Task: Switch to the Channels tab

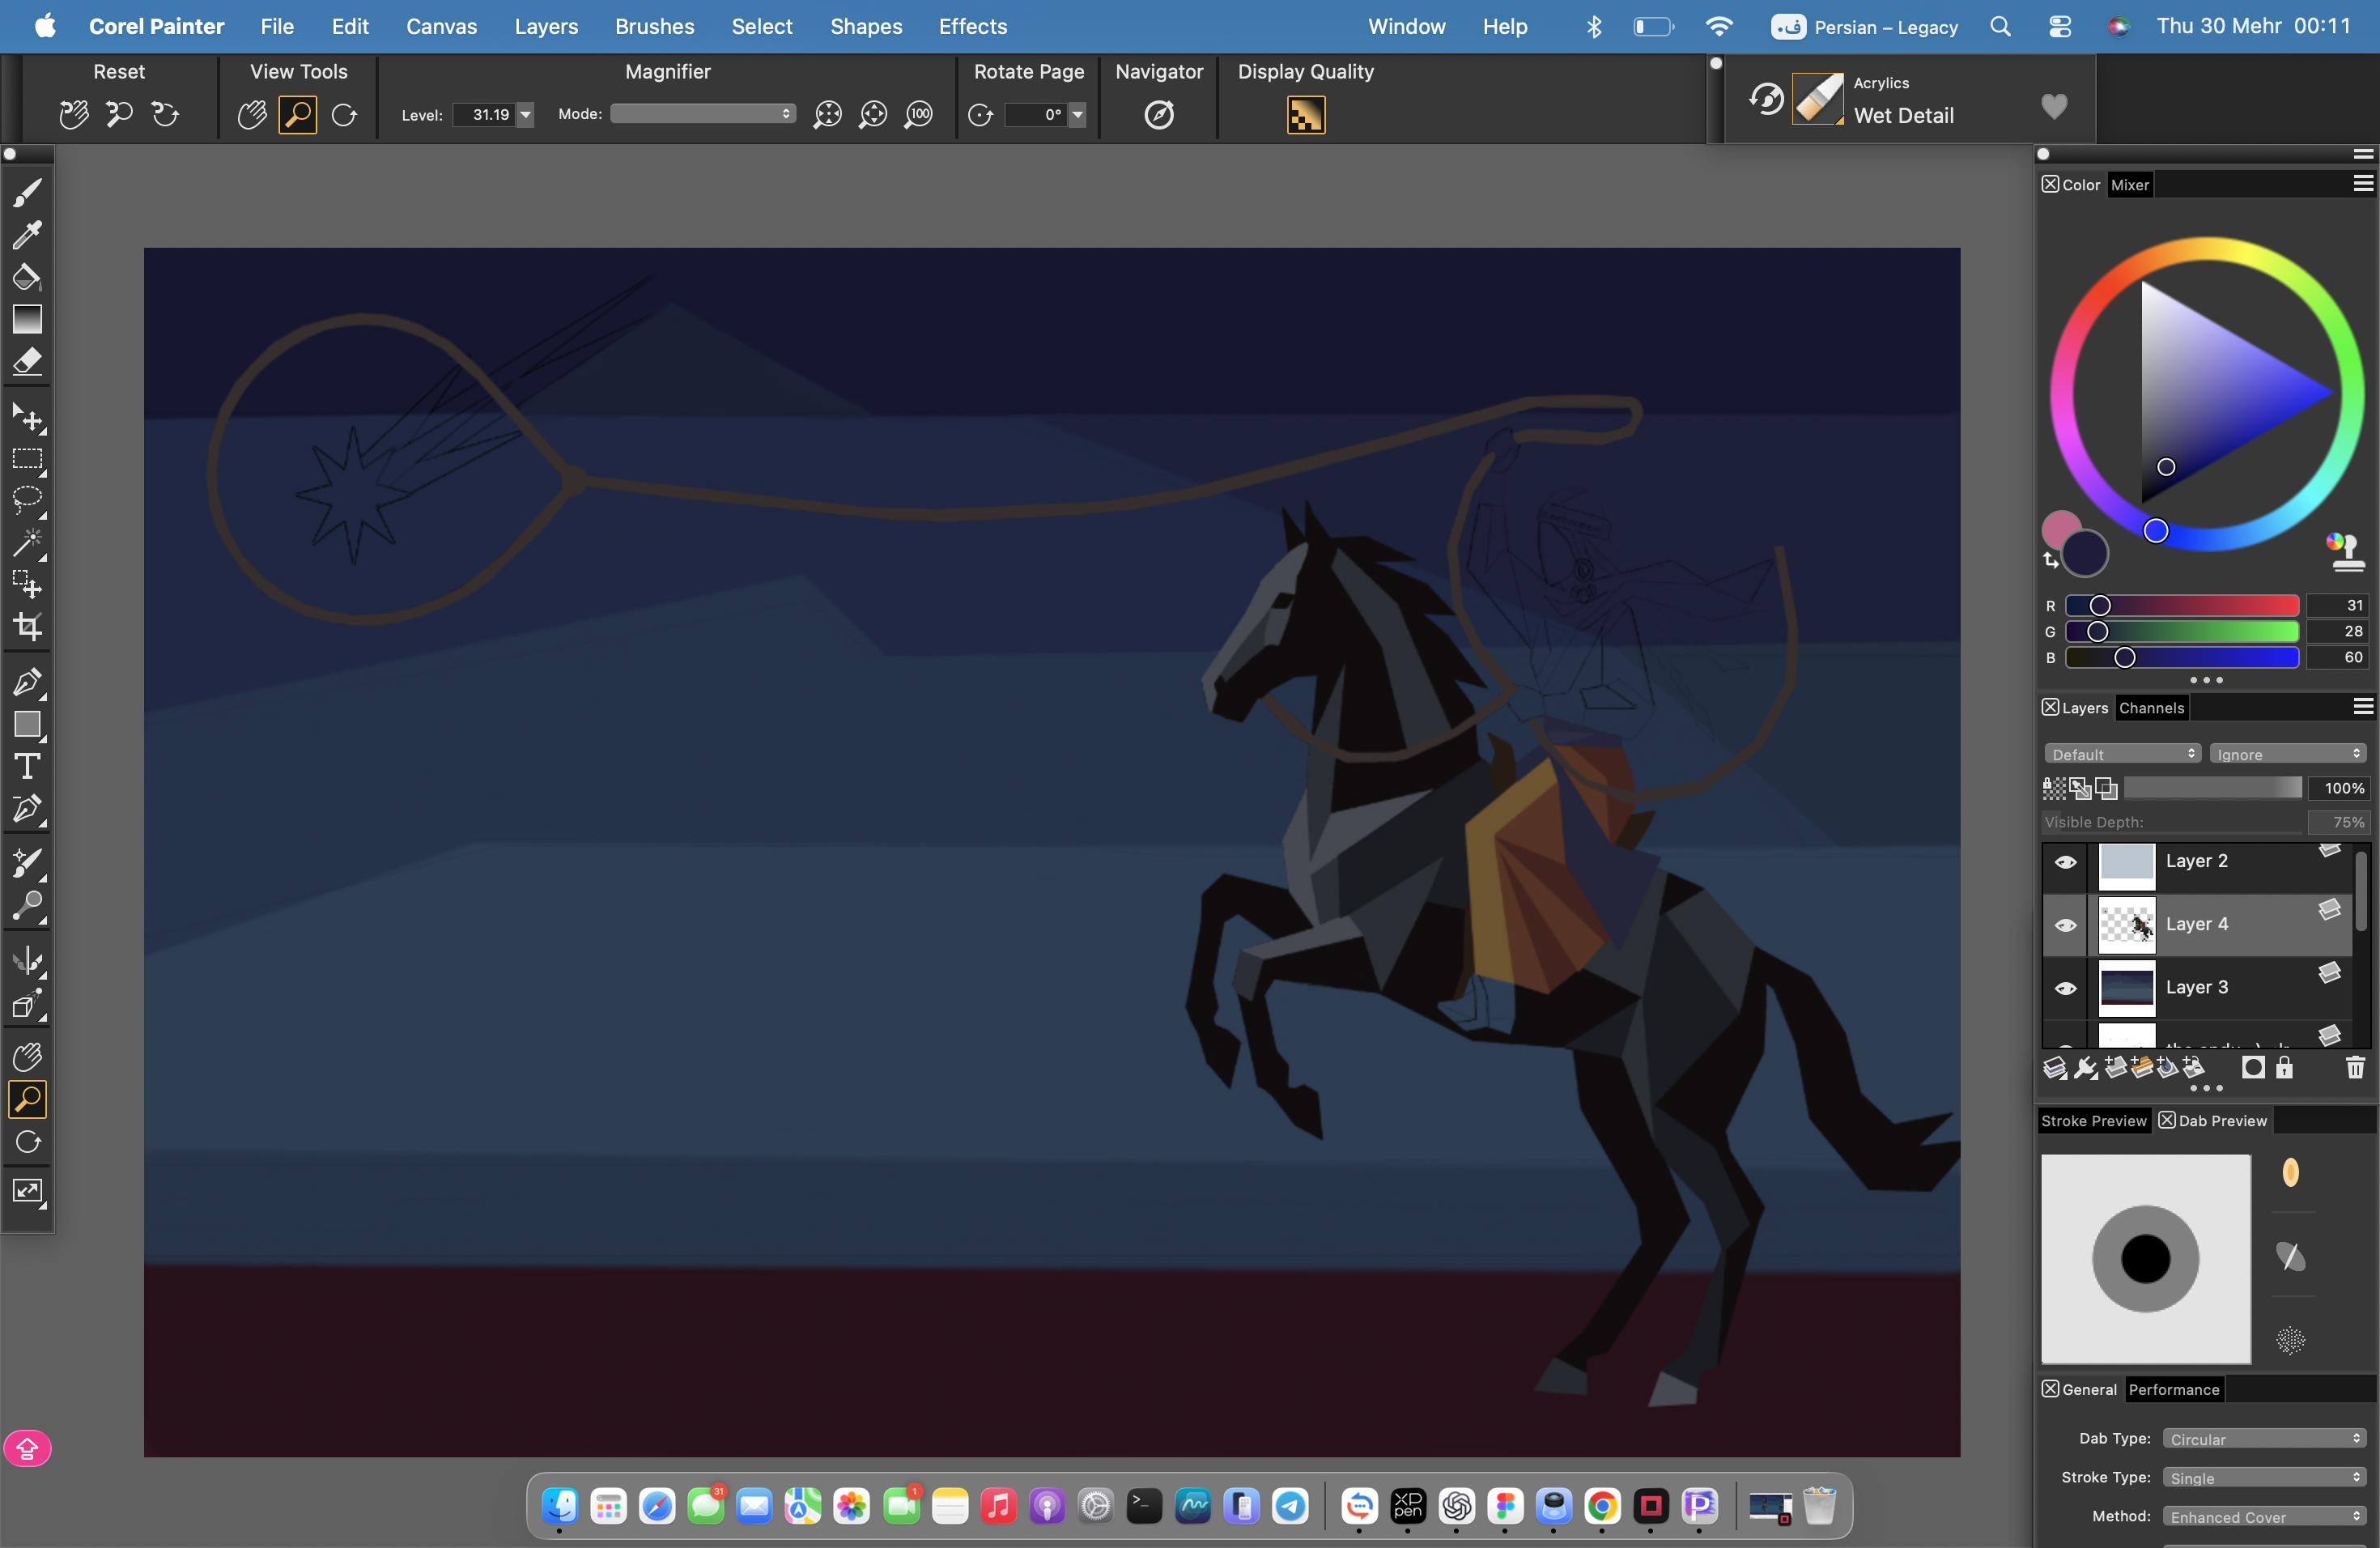Action: point(2151,707)
